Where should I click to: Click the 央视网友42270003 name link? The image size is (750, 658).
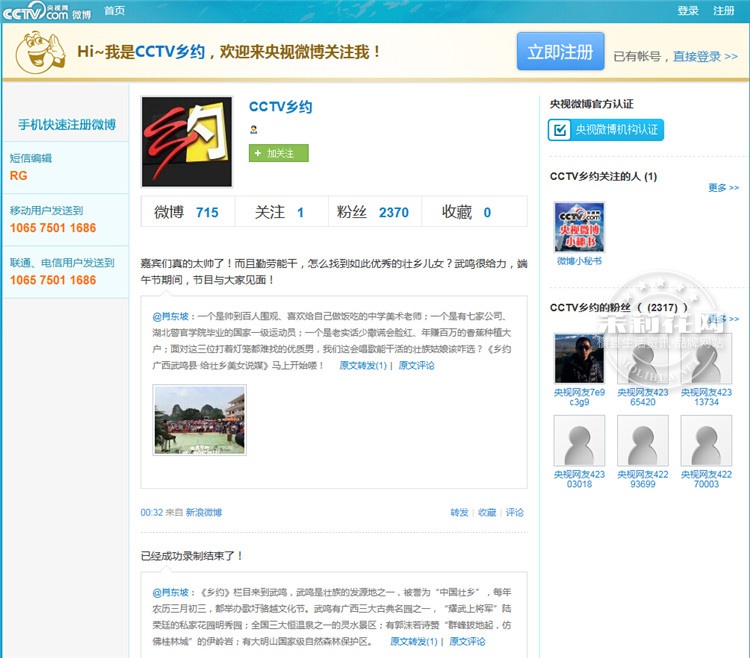pos(706,479)
